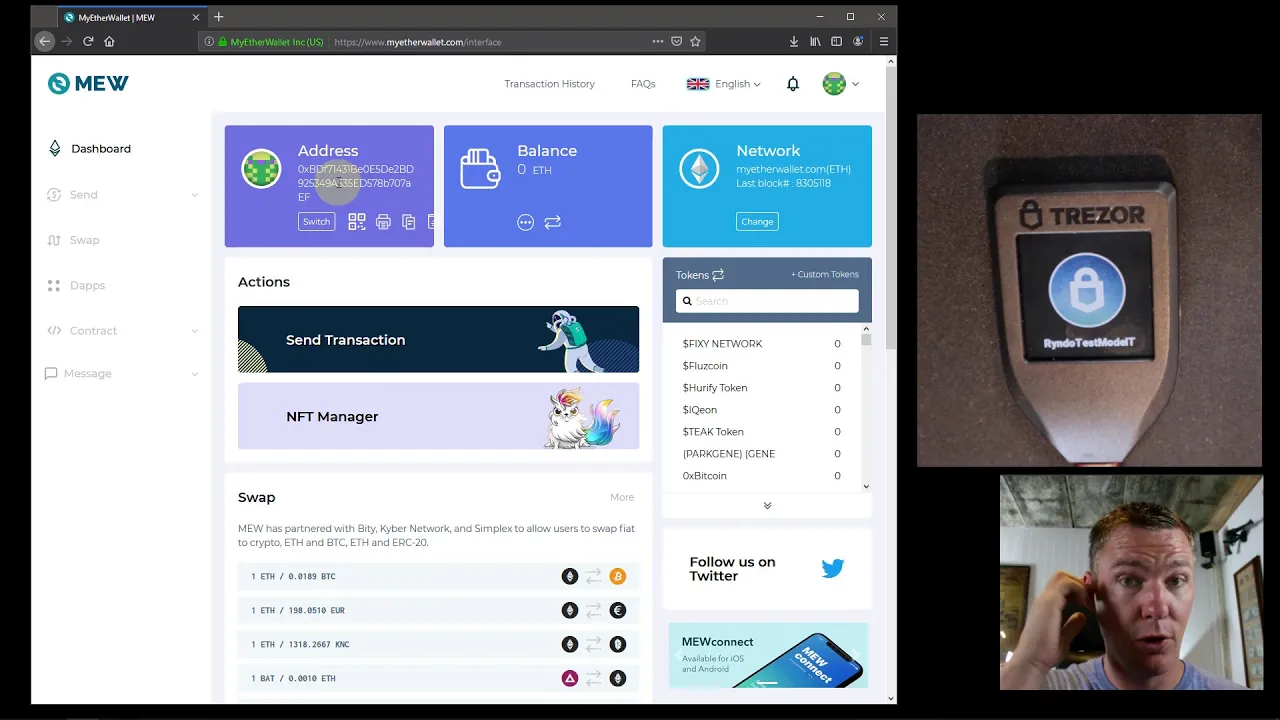Screen dimensions: 1280x720
Task: Open the FAQs link
Action: (643, 84)
